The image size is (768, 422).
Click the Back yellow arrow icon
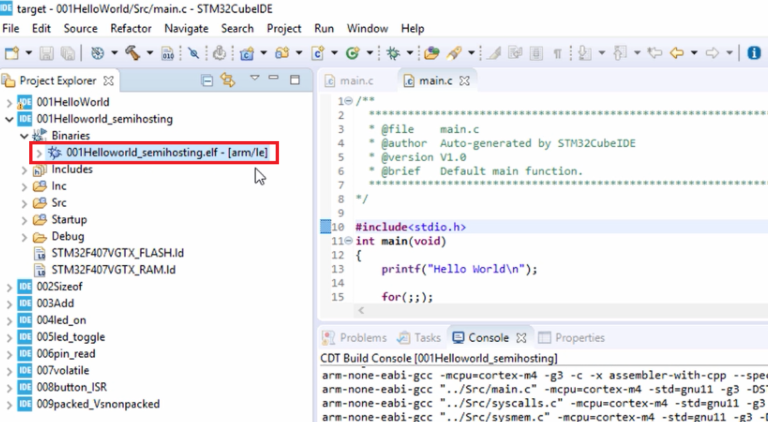[x=676, y=53]
